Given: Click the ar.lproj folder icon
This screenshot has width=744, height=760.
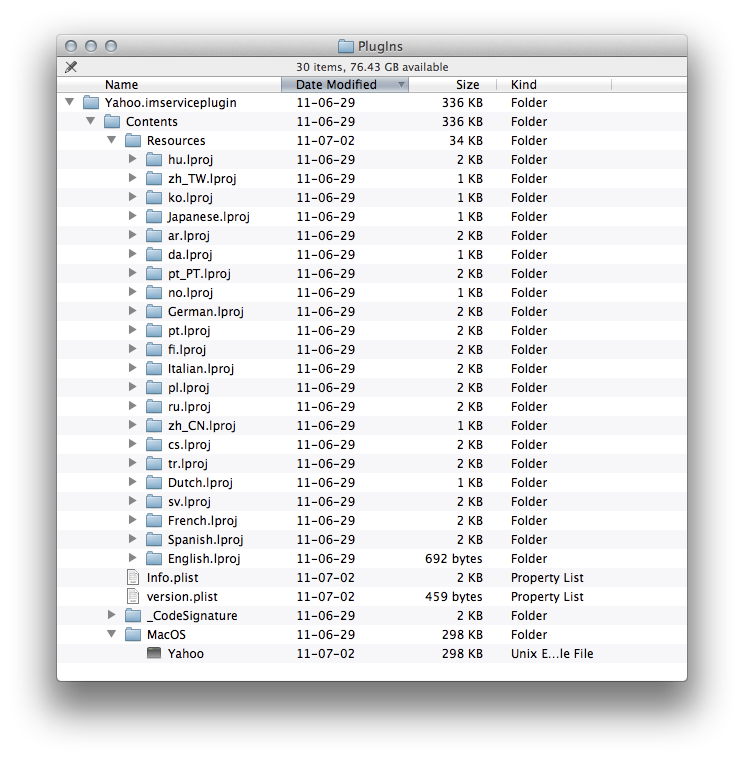Looking at the screenshot, I should 154,236.
